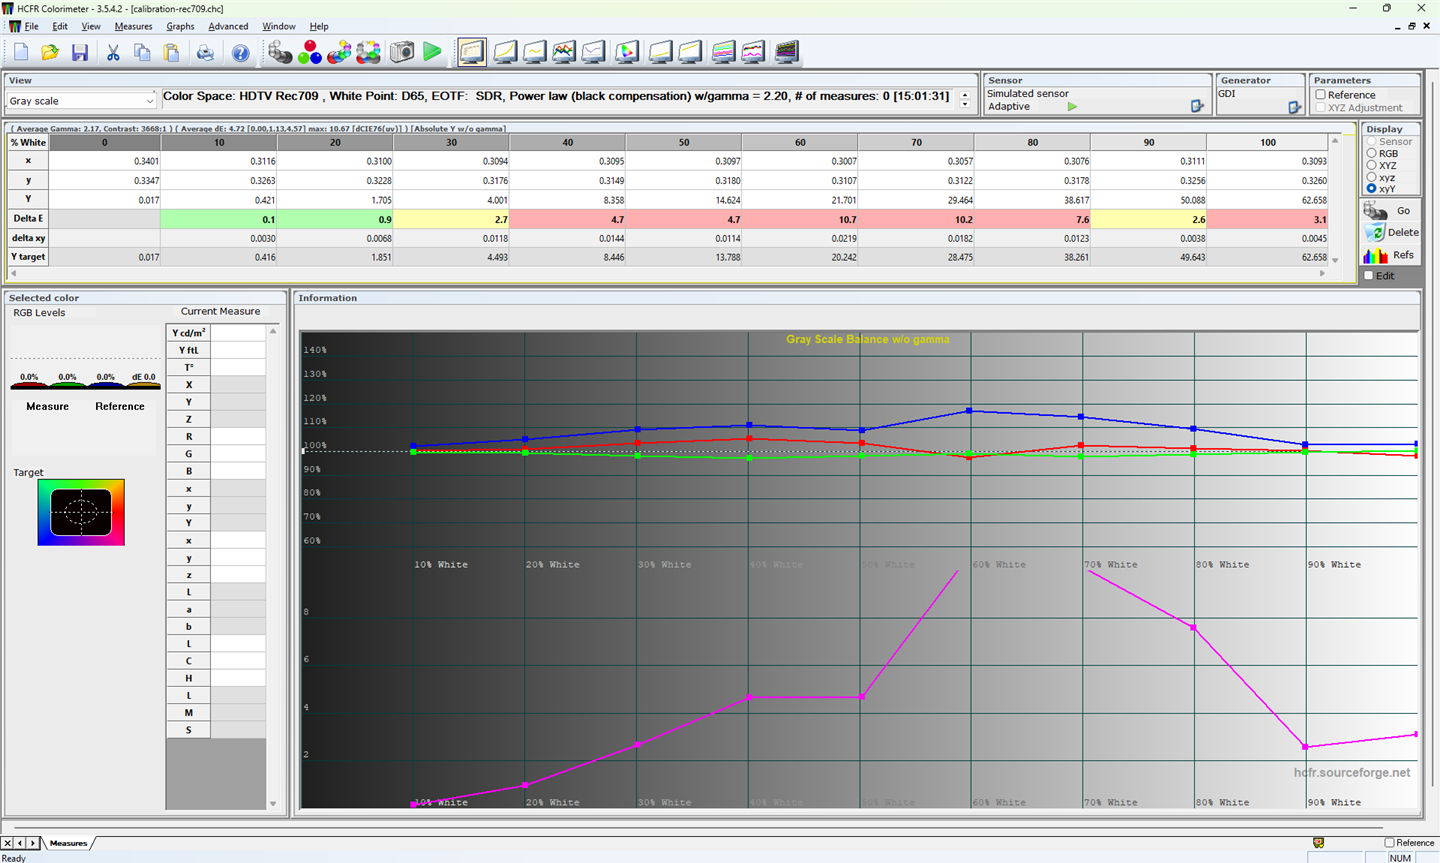Click the Current Measure list scroll-down arrow
Viewport: 1440px width, 863px height.
[273, 803]
